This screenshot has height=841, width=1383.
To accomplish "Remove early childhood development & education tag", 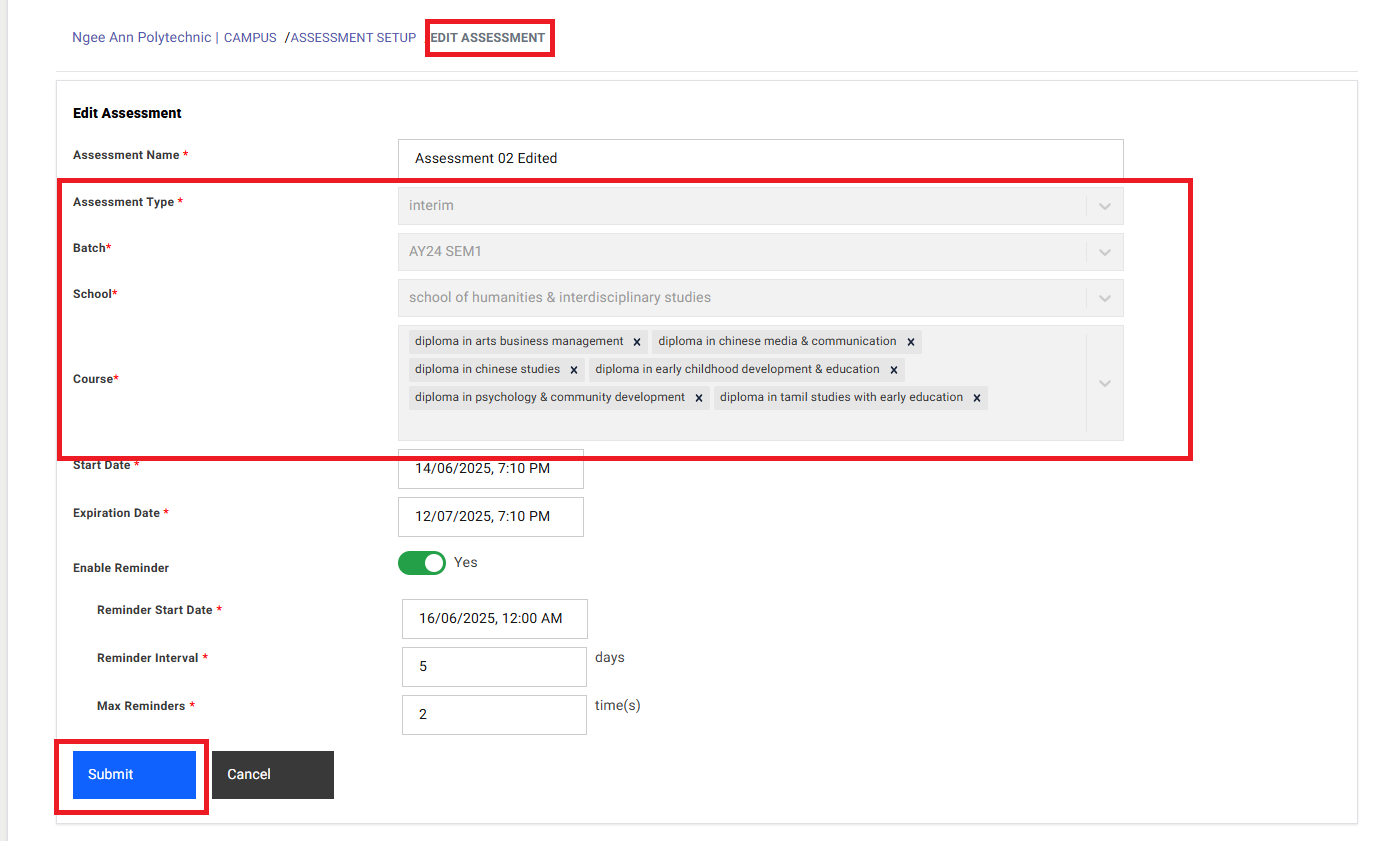I will (894, 370).
